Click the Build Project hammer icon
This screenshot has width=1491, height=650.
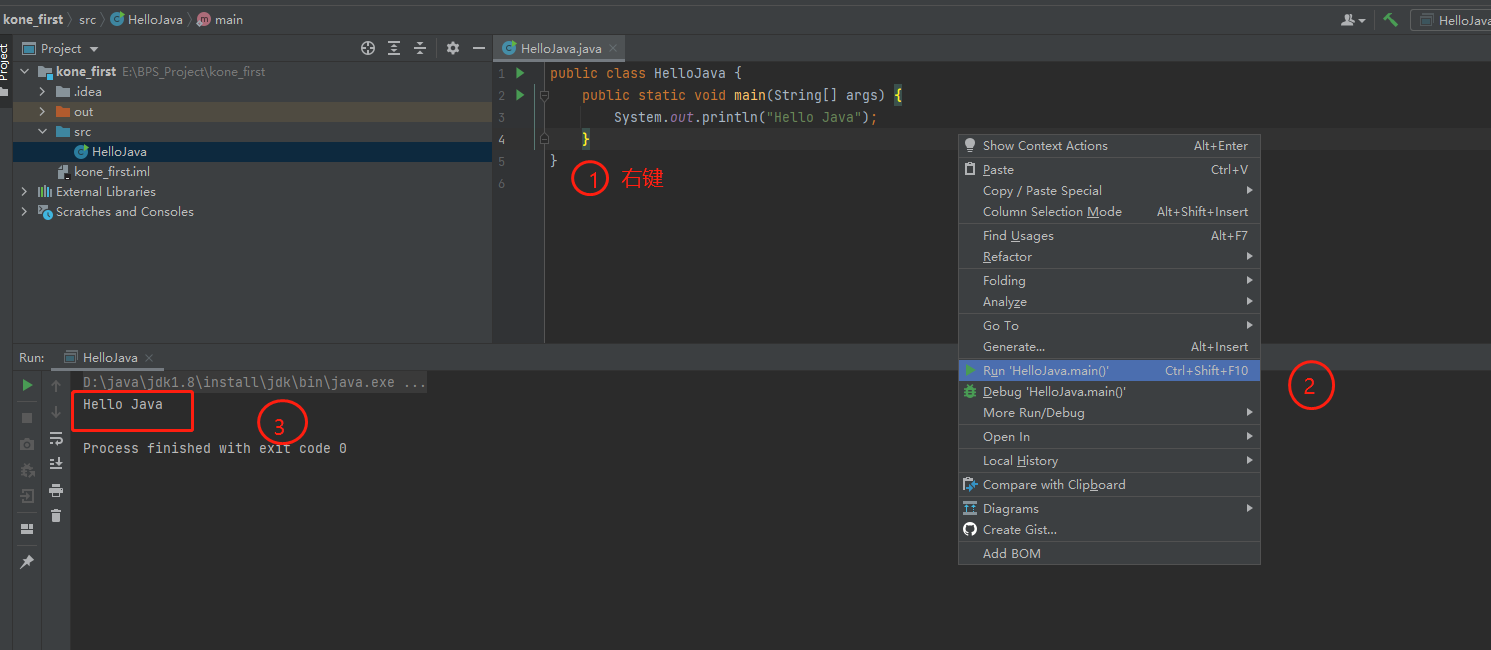point(1390,20)
